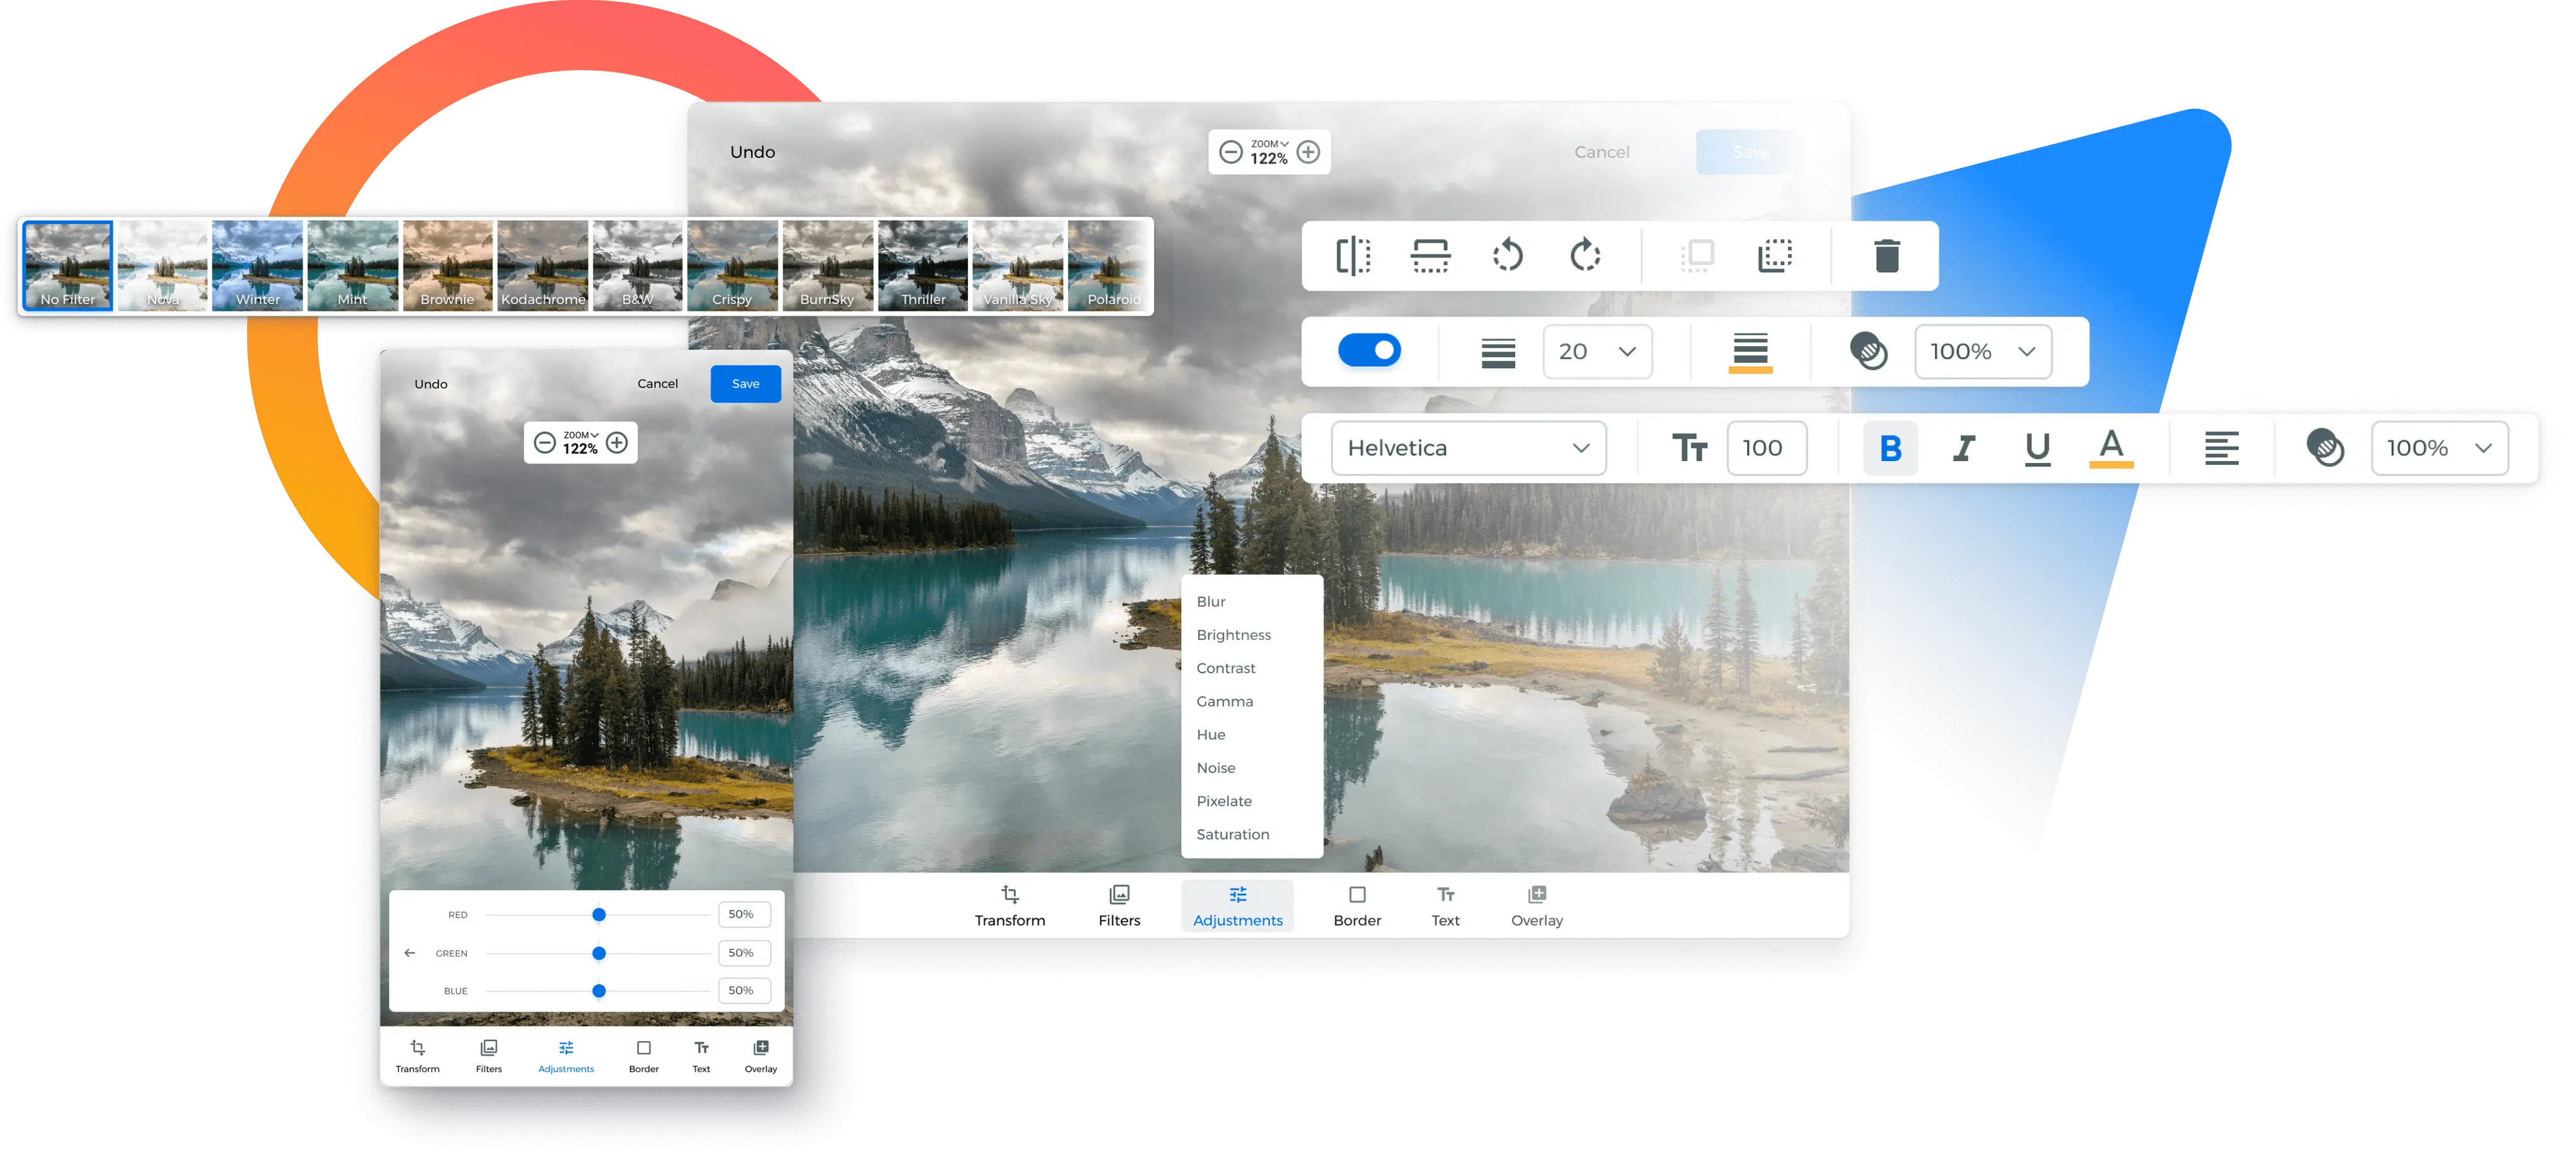The width and height of the screenshot is (2576, 1160).
Task: Choose Saturation in the adjustments list
Action: (1232, 834)
